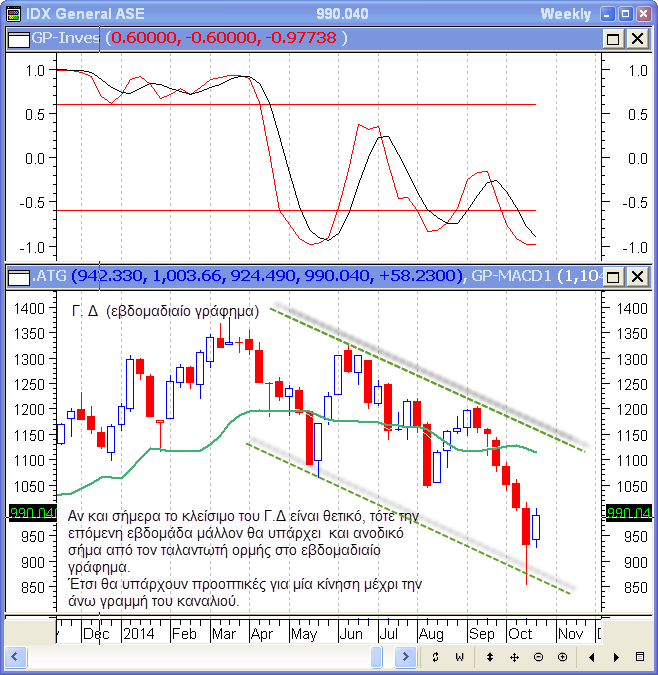Click the Weekly label in title bar
The height and width of the screenshot is (675, 658).
pos(566,13)
